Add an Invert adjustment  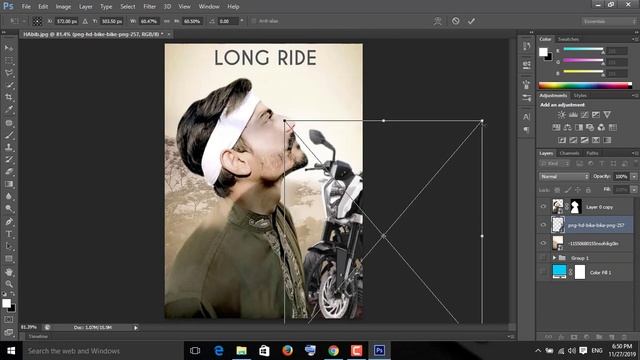[562, 140]
